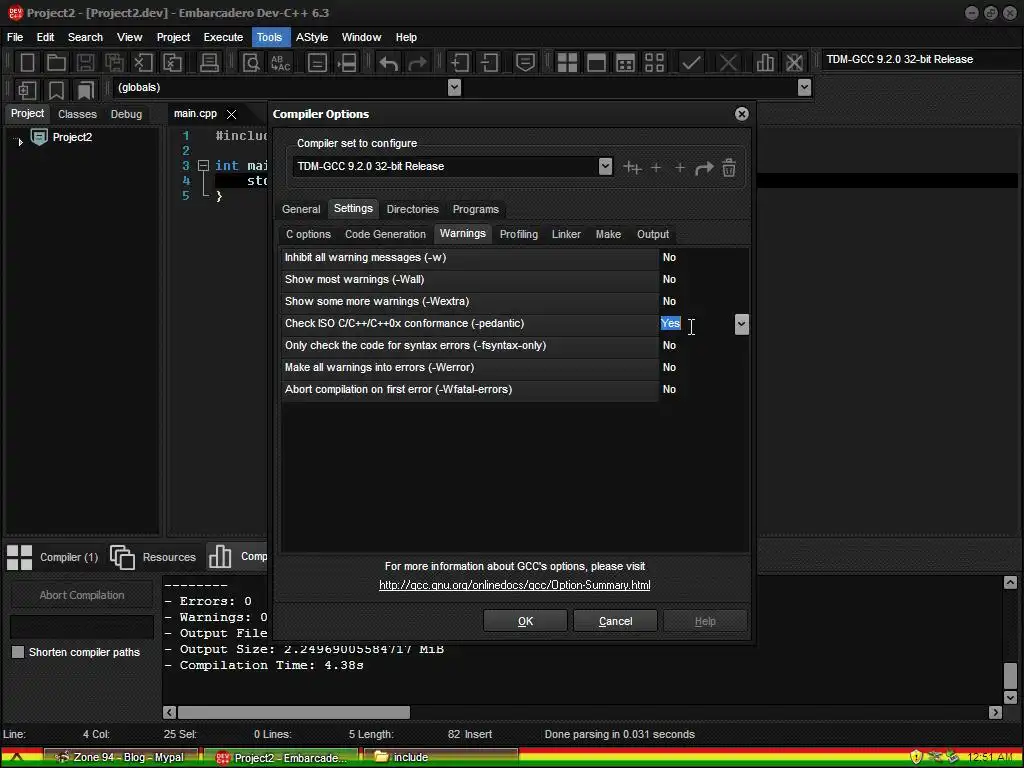Click the double-plus find compilers icon
This screenshot has height=768, width=1024.
point(632,168)
